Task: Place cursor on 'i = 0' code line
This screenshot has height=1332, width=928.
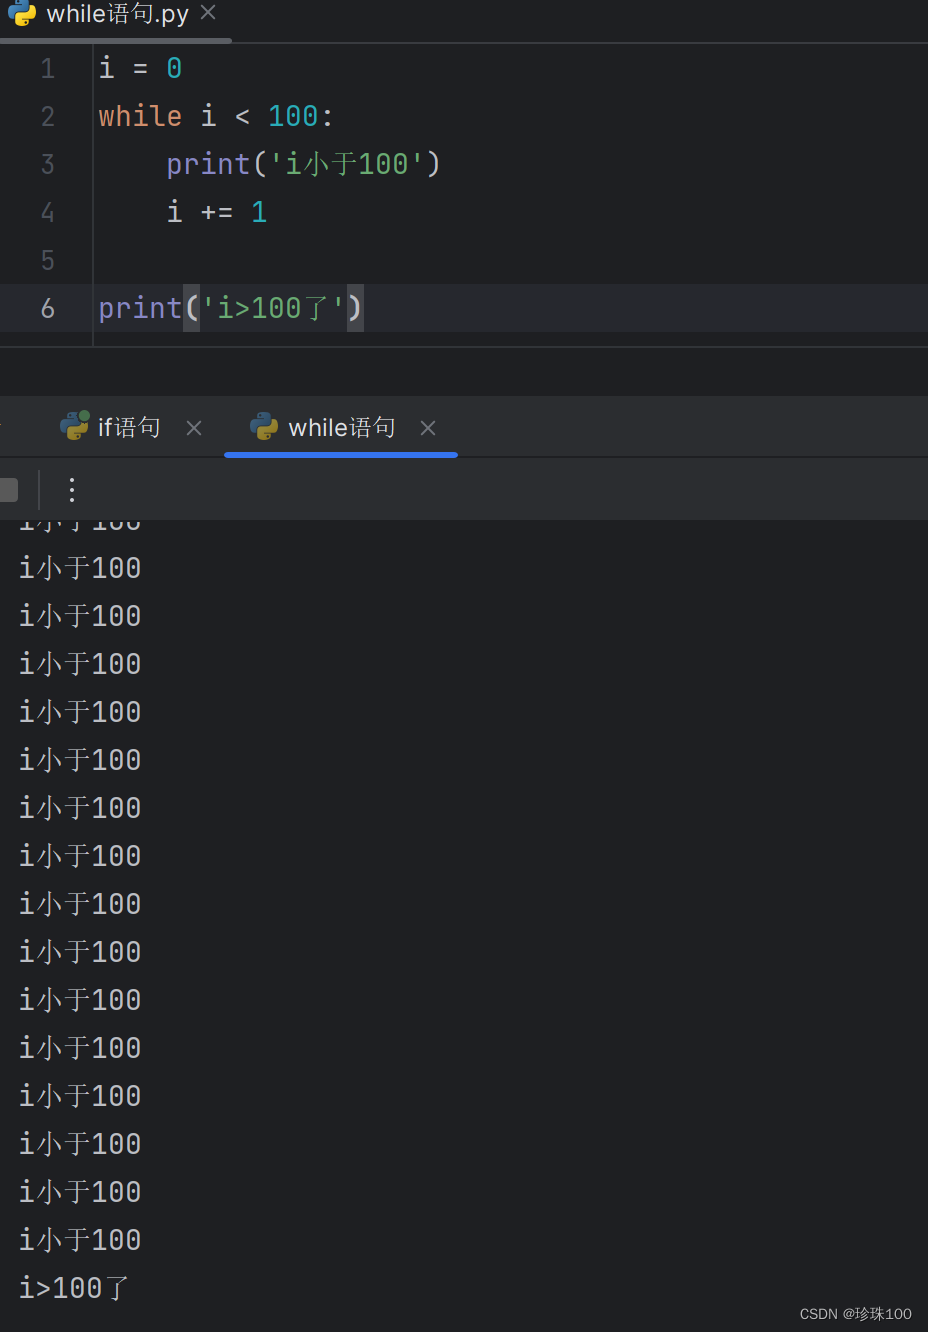Action: [140, 68]
